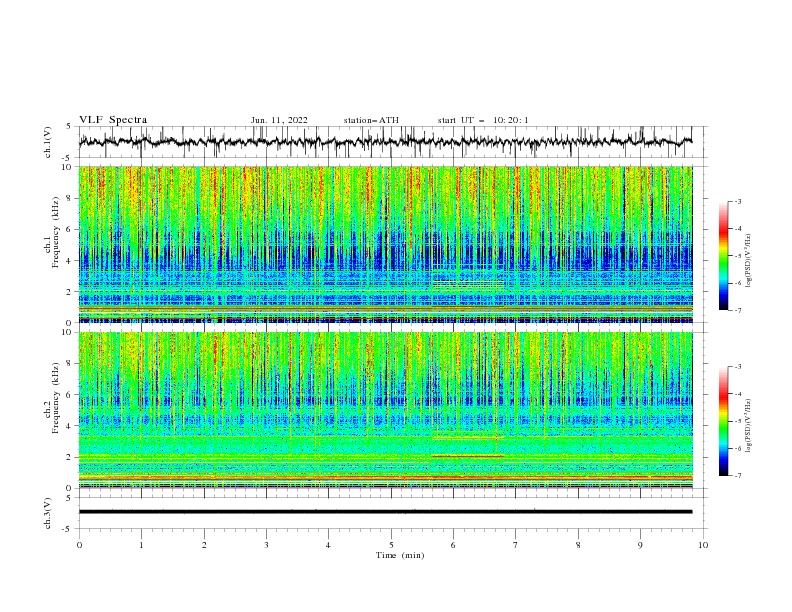The image size is (792, 612).
Task: Select lower color bar label "log(PSD)(V²/Hz)"
Action: (748, 426)
